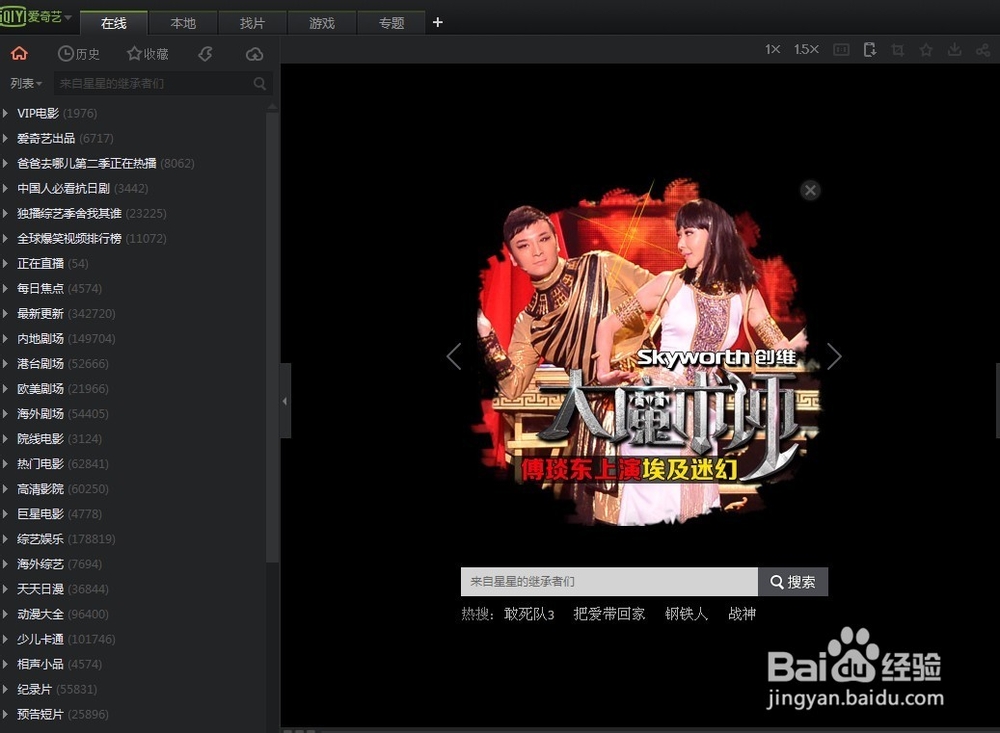Viewport: 1000px width, 733px height.
Task: Close the promotional poster overlay
Action: 810,190
